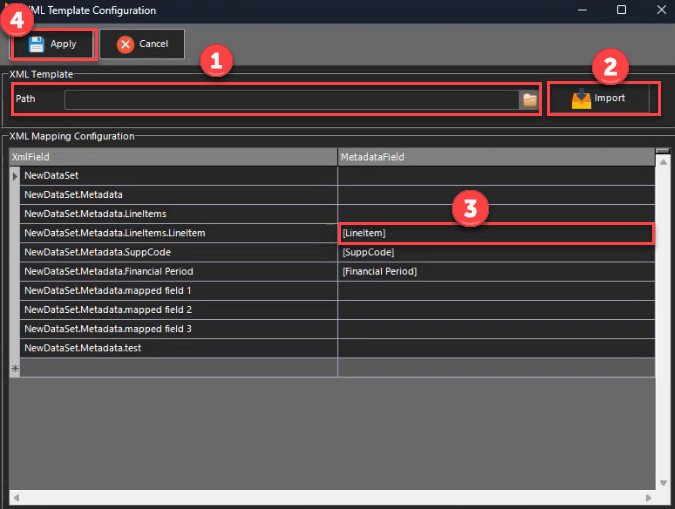Select the mapped field 3 row
Image resolution: width=675 pixels, height=509 pixels.
coord(178,329)
